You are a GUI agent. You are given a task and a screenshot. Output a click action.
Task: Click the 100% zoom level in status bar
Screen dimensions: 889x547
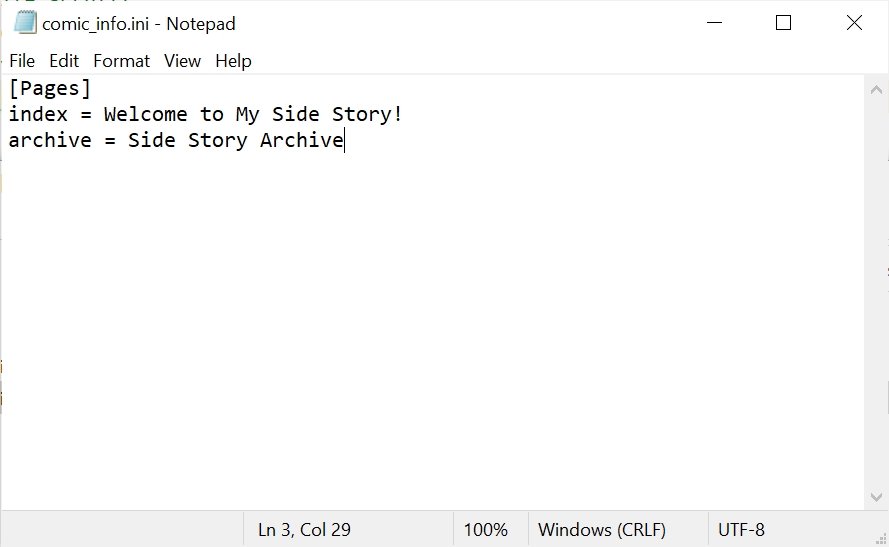[x=485, y=530]
